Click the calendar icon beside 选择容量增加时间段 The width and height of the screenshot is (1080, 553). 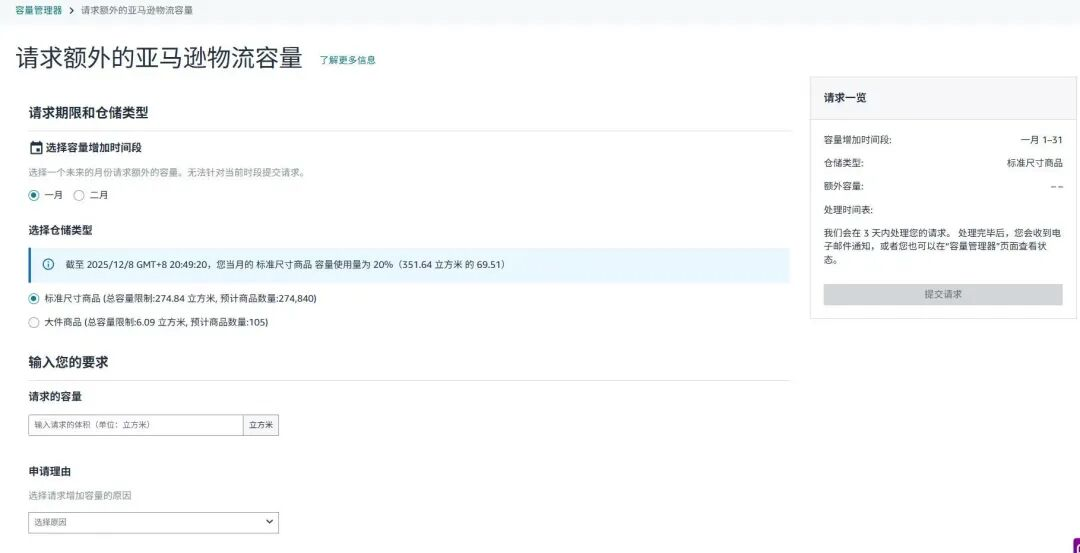coord(36,148)
